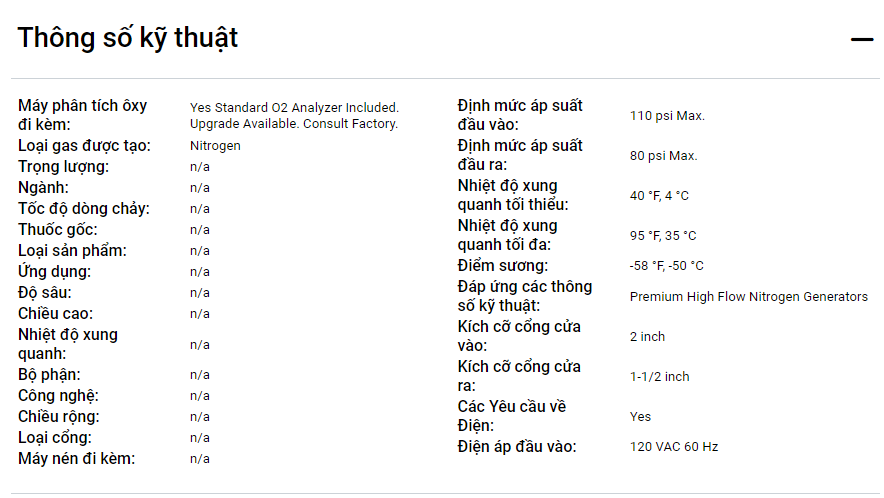Click the 2 inch inlet port value

point(647,337)
